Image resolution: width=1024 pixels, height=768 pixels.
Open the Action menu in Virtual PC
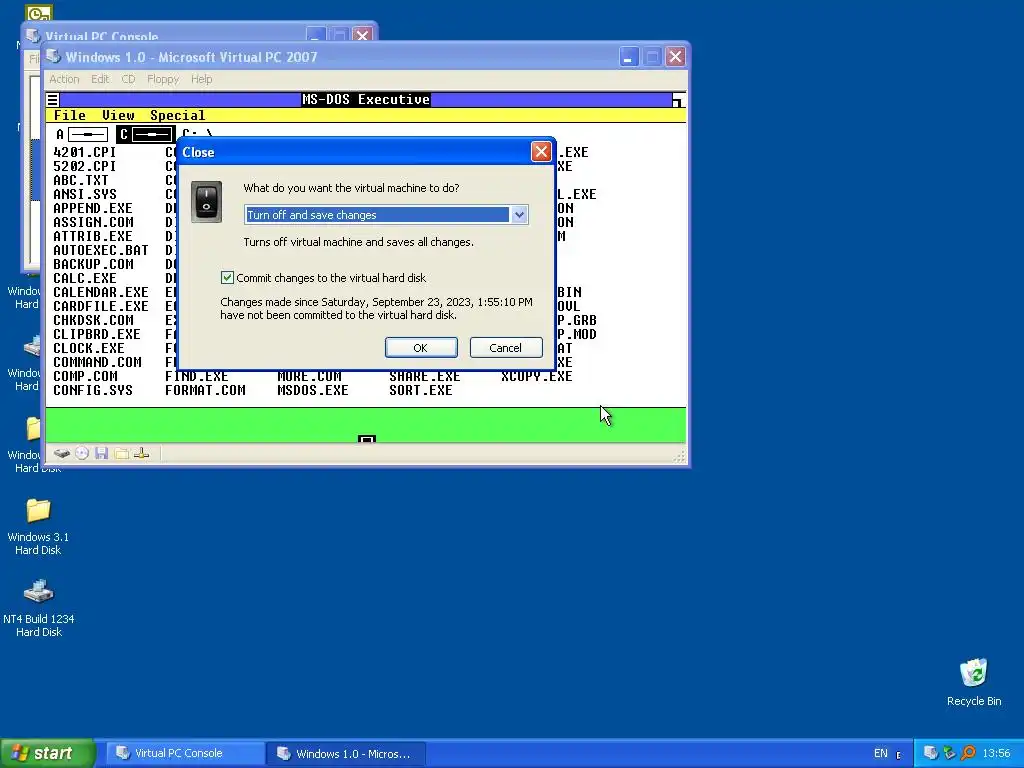tap(64, 79)
